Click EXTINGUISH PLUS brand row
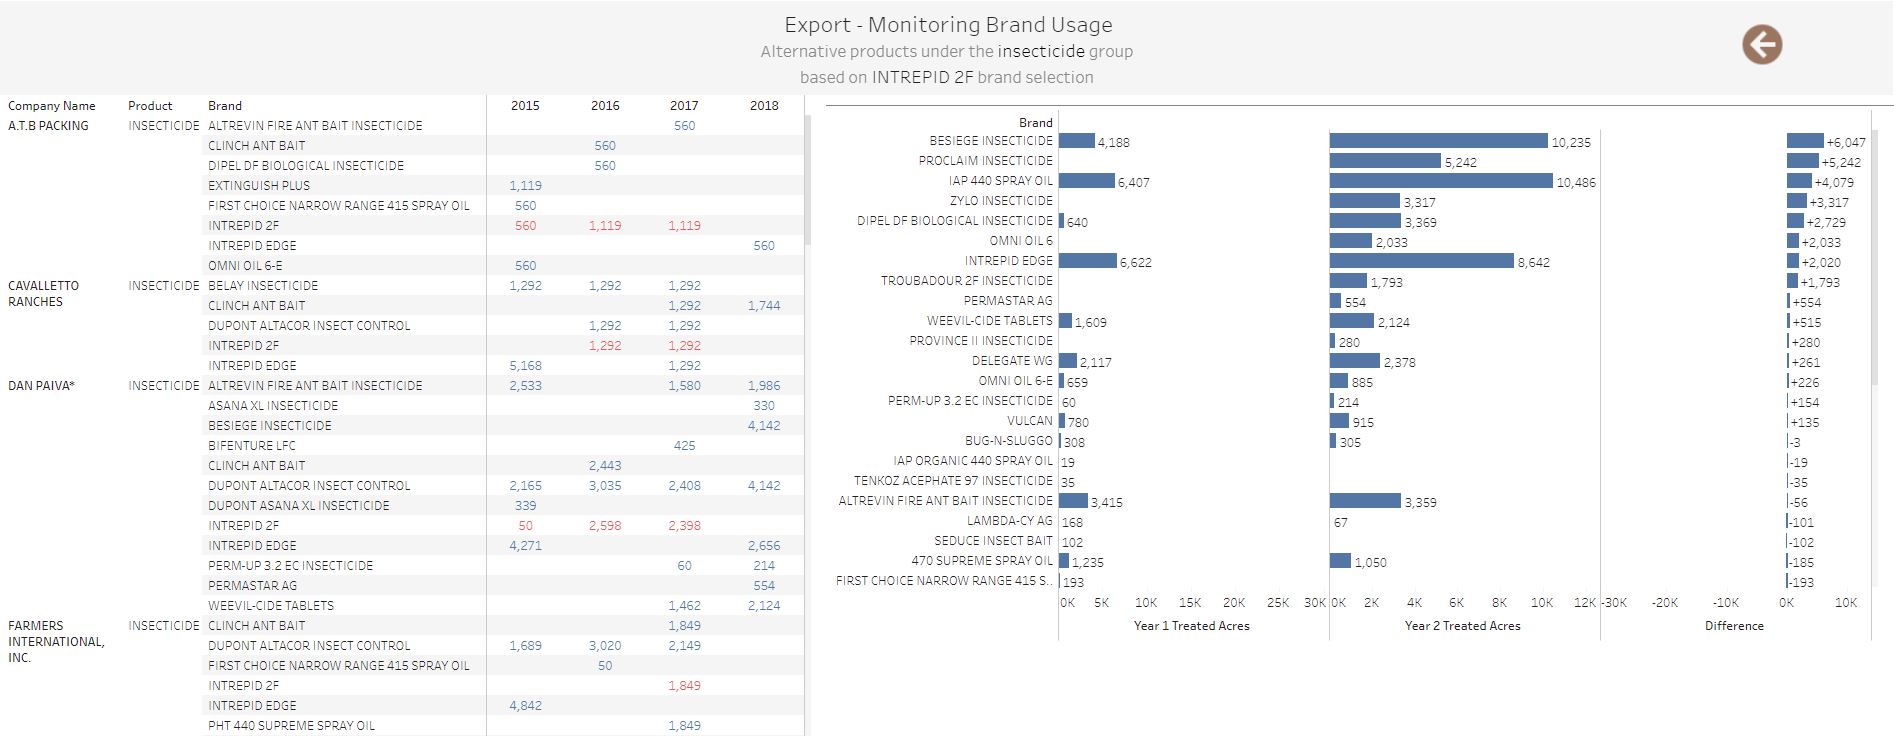Viewport: 1894px width, 736px height. point(259,185)
